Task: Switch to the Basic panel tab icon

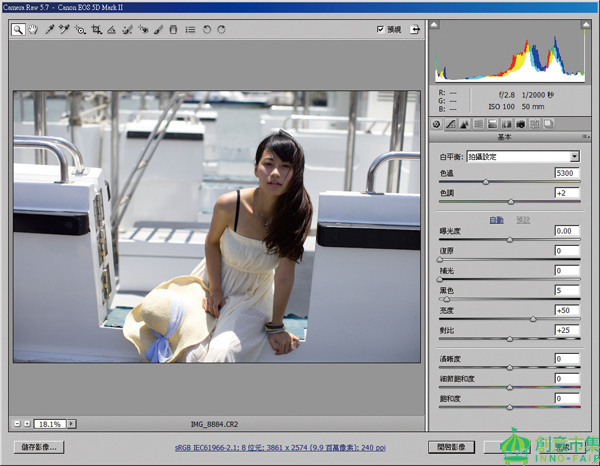Action: point(436,124)
